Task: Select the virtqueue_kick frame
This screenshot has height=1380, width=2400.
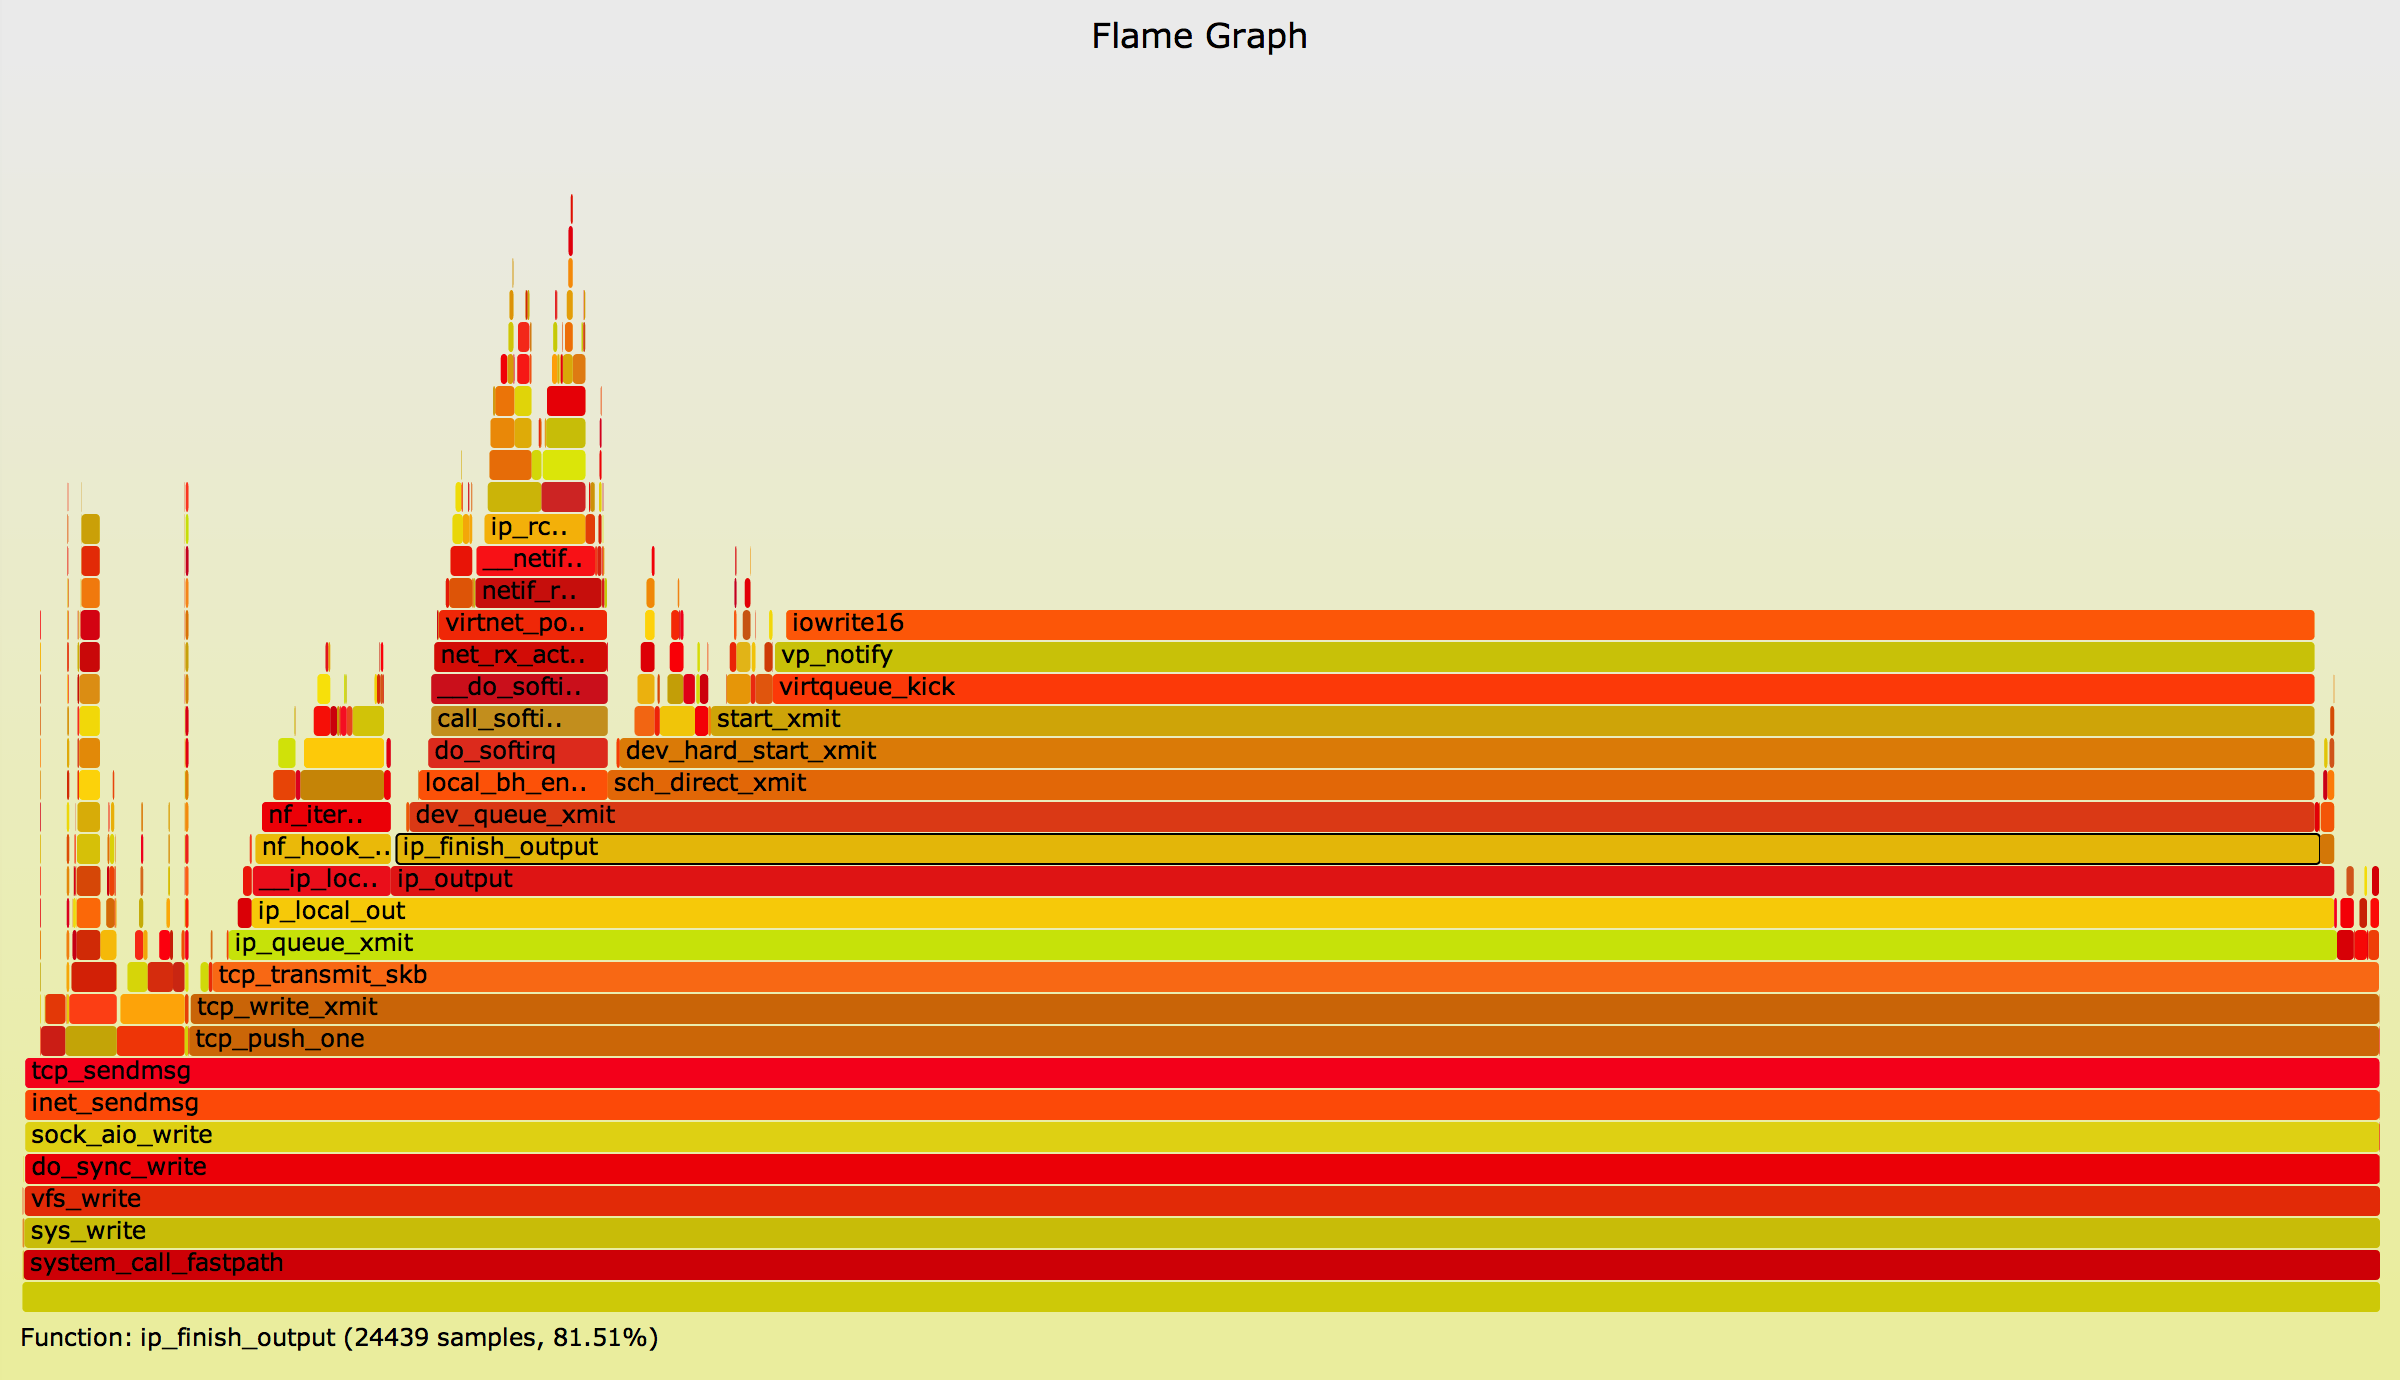Action: pos(1543,688)
